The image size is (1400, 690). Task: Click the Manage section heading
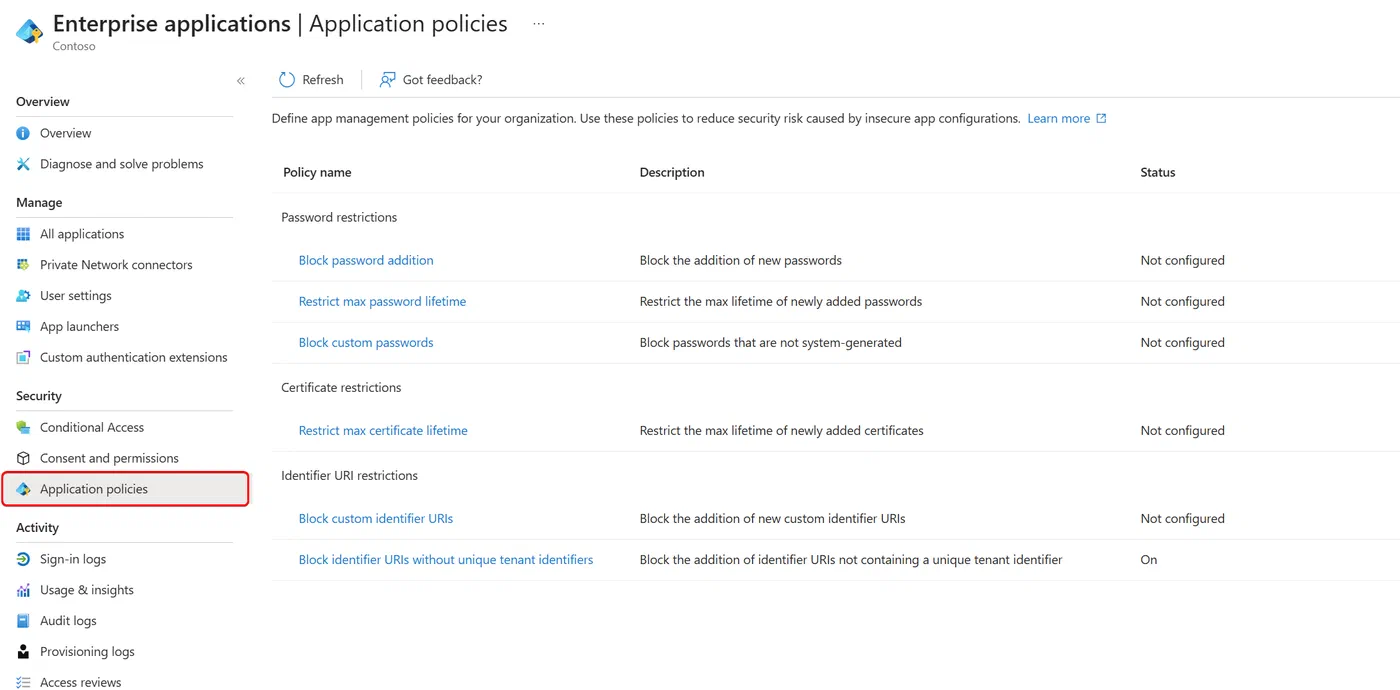[x=39, y=202]
